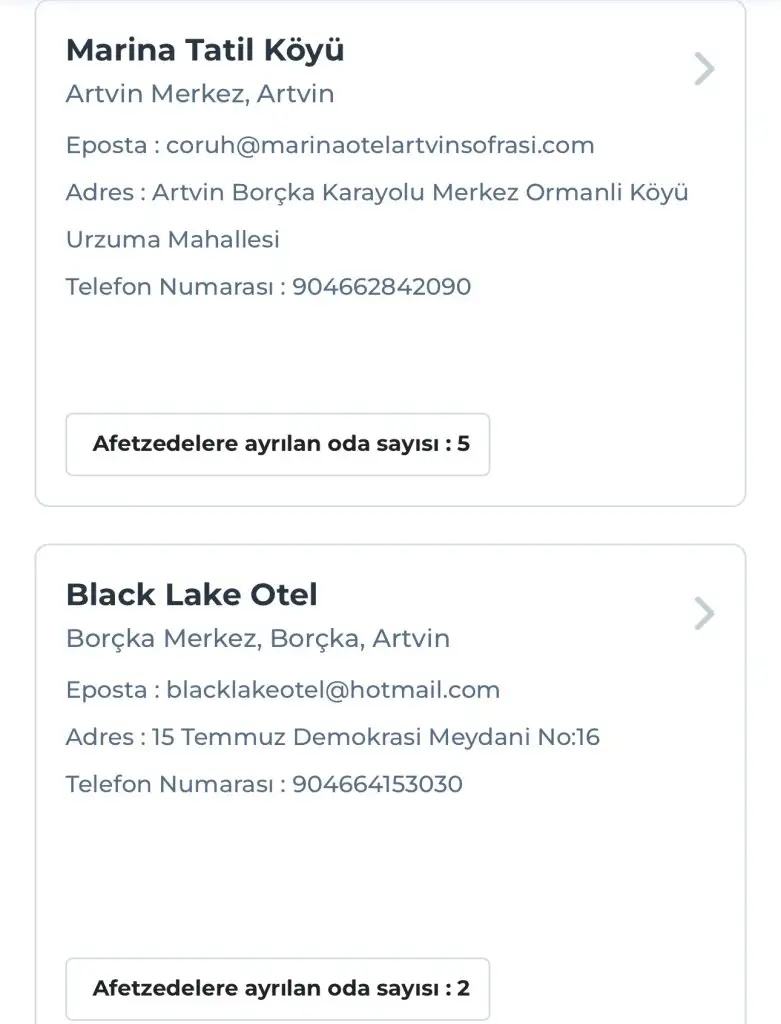The image size is (781, 1024).
Task: Click the Artvin Merkez, Artvin location text
Action: pyautogui.click(x=200, y=95)
